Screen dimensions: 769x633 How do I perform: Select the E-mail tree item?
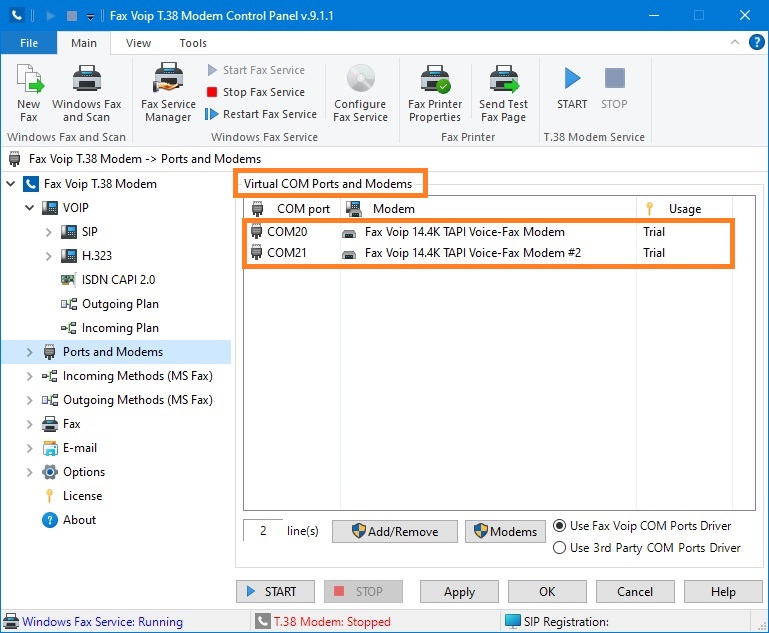pyautogui.click(x=70, y=448)
